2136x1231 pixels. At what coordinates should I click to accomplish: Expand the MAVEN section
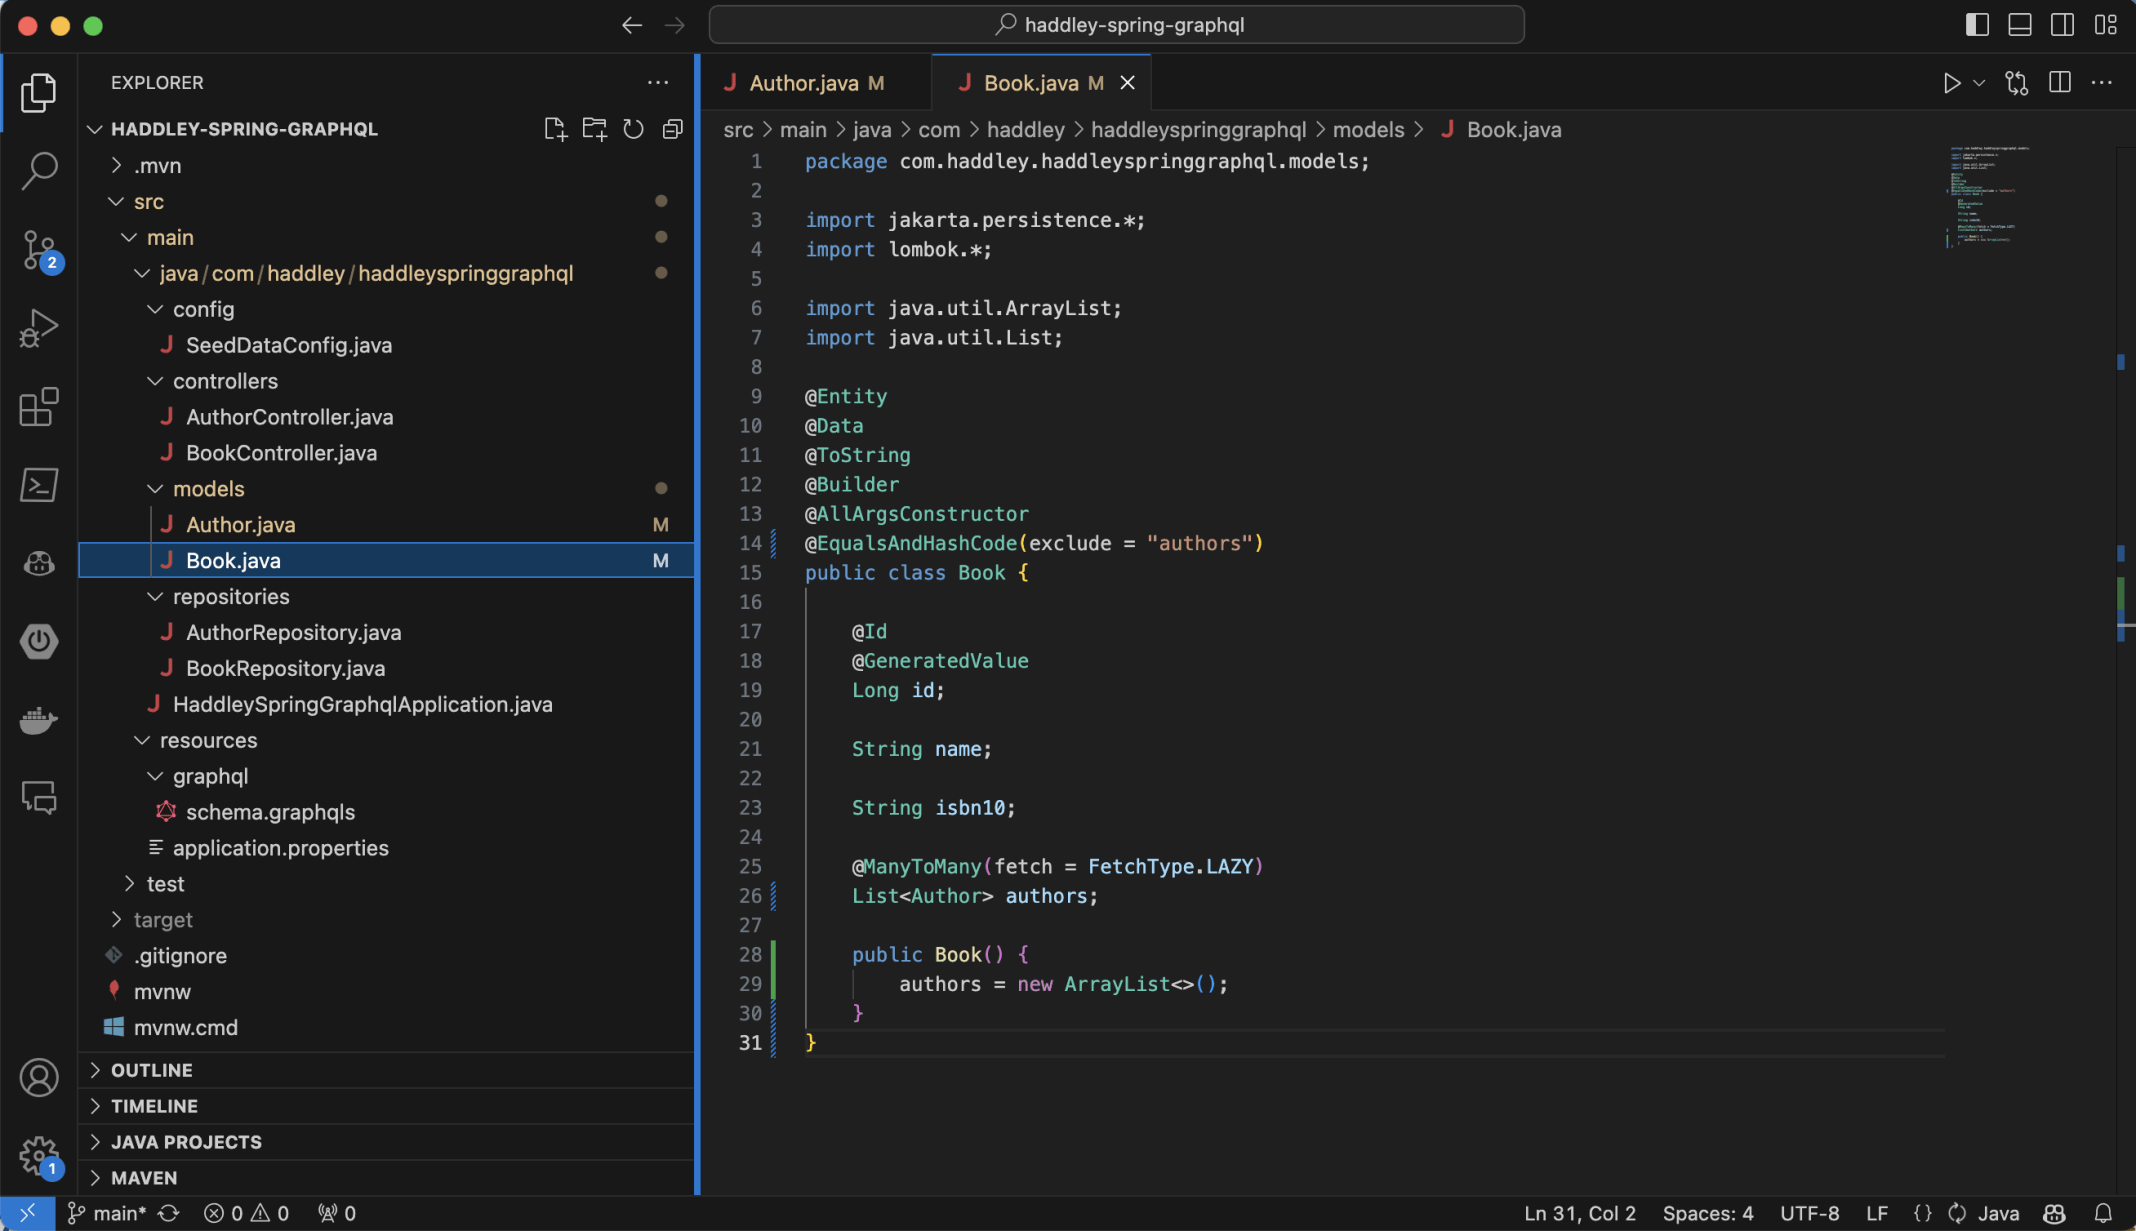coord(144,1178)
